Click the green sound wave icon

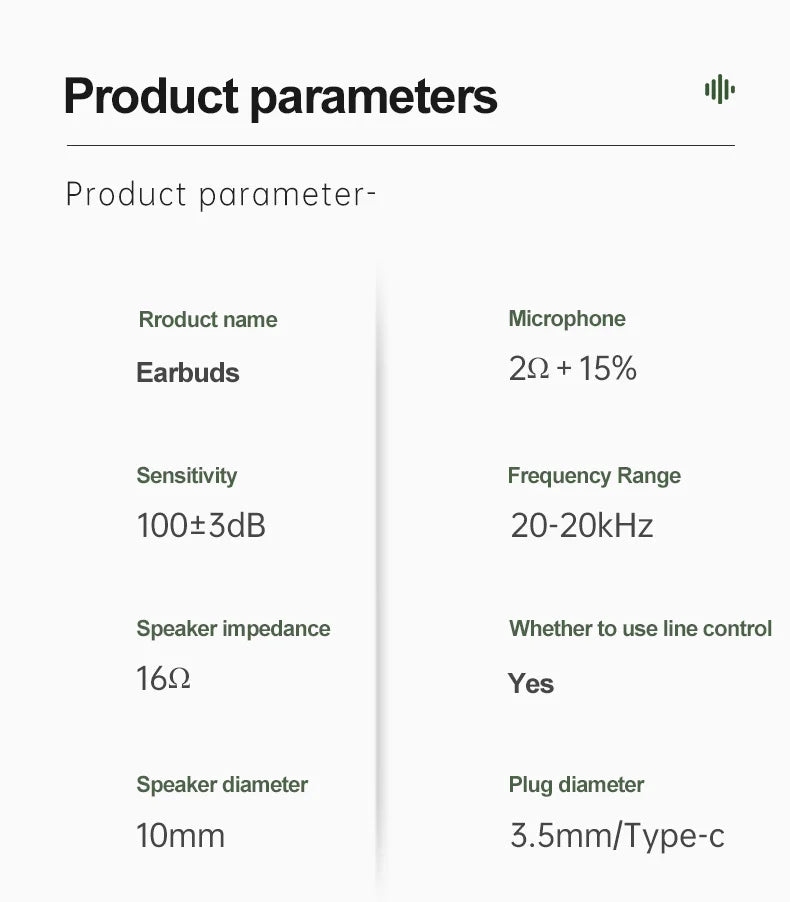tap(720, 89)
